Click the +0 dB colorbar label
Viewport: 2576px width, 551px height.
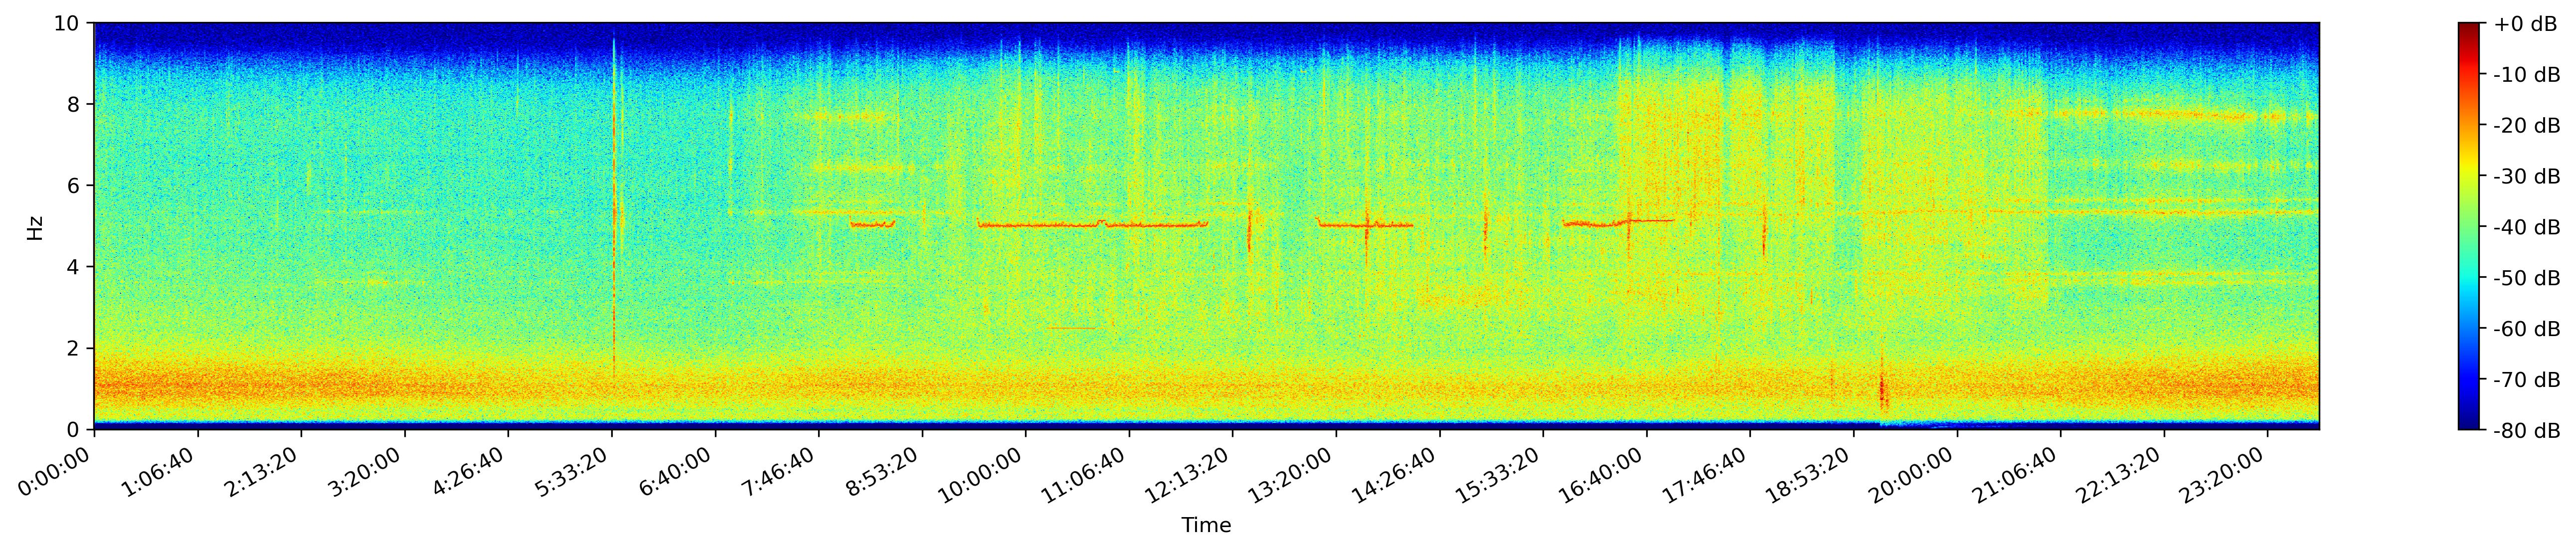[2525, 24]
